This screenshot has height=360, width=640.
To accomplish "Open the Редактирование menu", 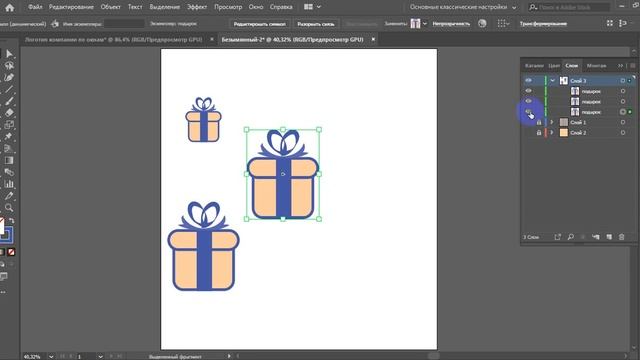I will tap(71, 7).
